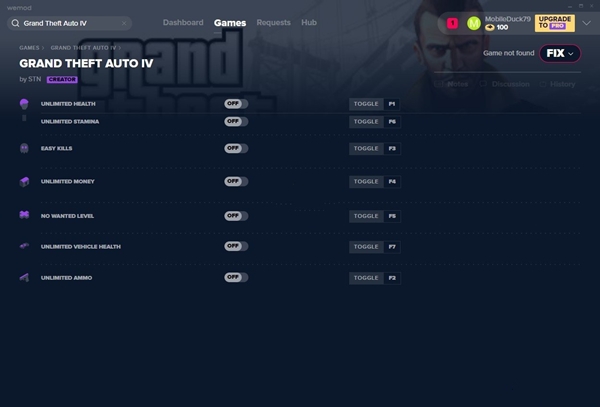600x407 pixels.
Task: Click the Grand Theft Auto IV breadcrumb
Action: coord(83,48)
